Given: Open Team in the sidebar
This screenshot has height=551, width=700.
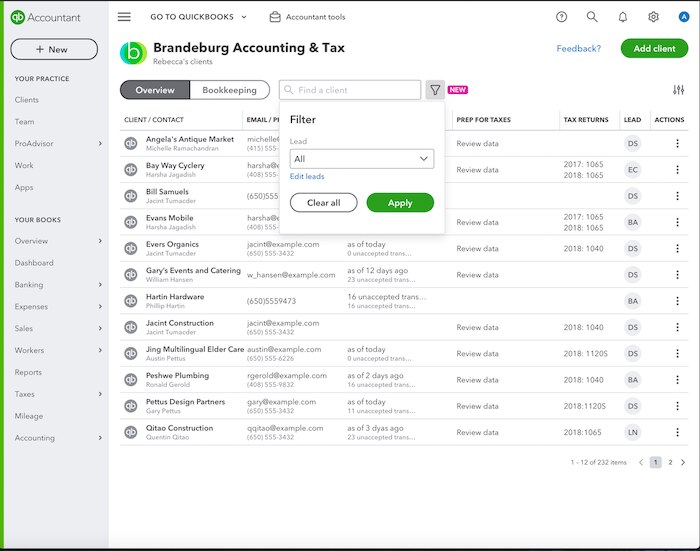Looking at the screenshot, I should tap(24, 121).
